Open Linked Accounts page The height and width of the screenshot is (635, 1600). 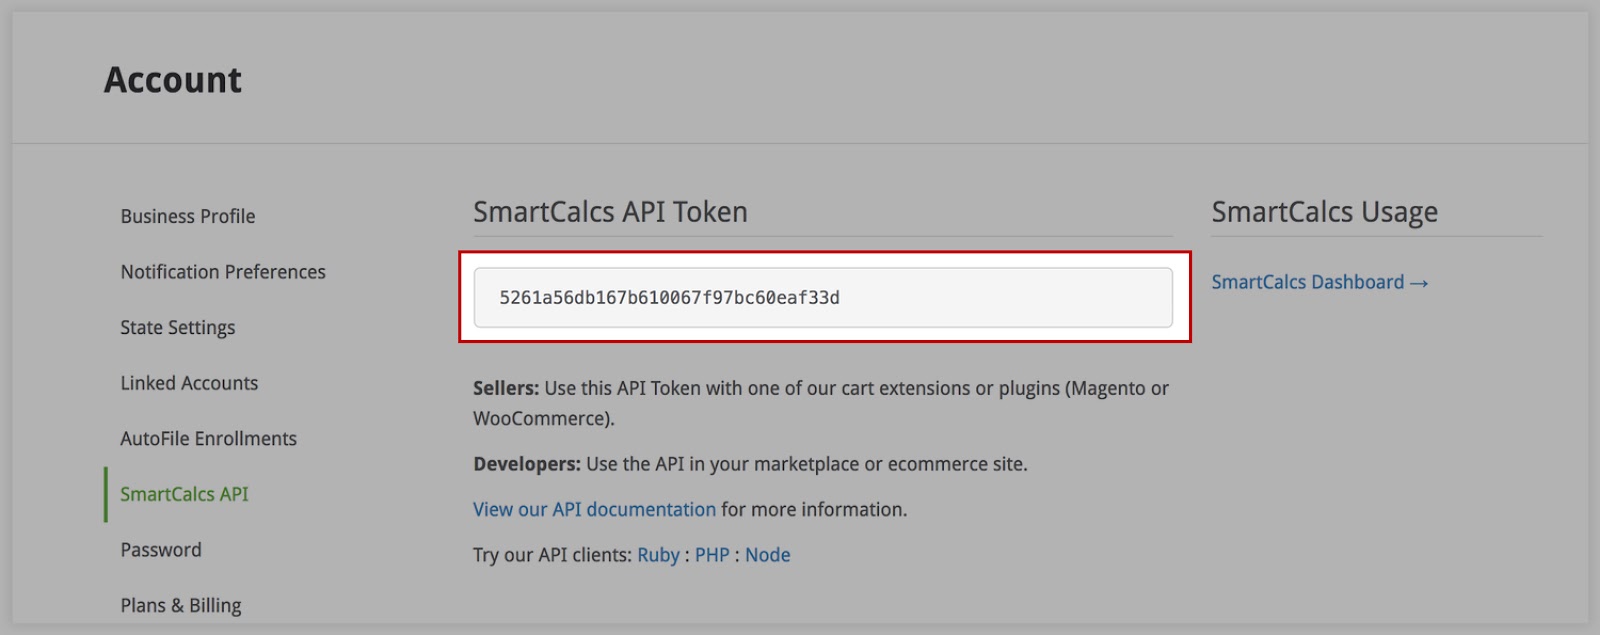[189, 383]
